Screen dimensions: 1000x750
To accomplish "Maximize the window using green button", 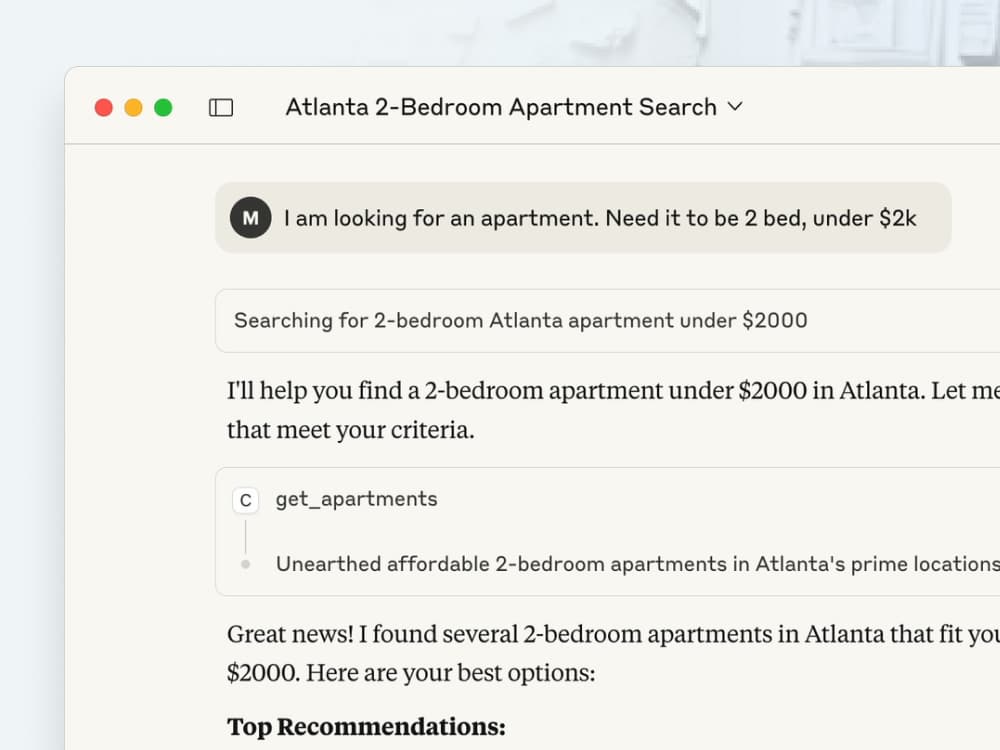I will click(x=163, y=107).
